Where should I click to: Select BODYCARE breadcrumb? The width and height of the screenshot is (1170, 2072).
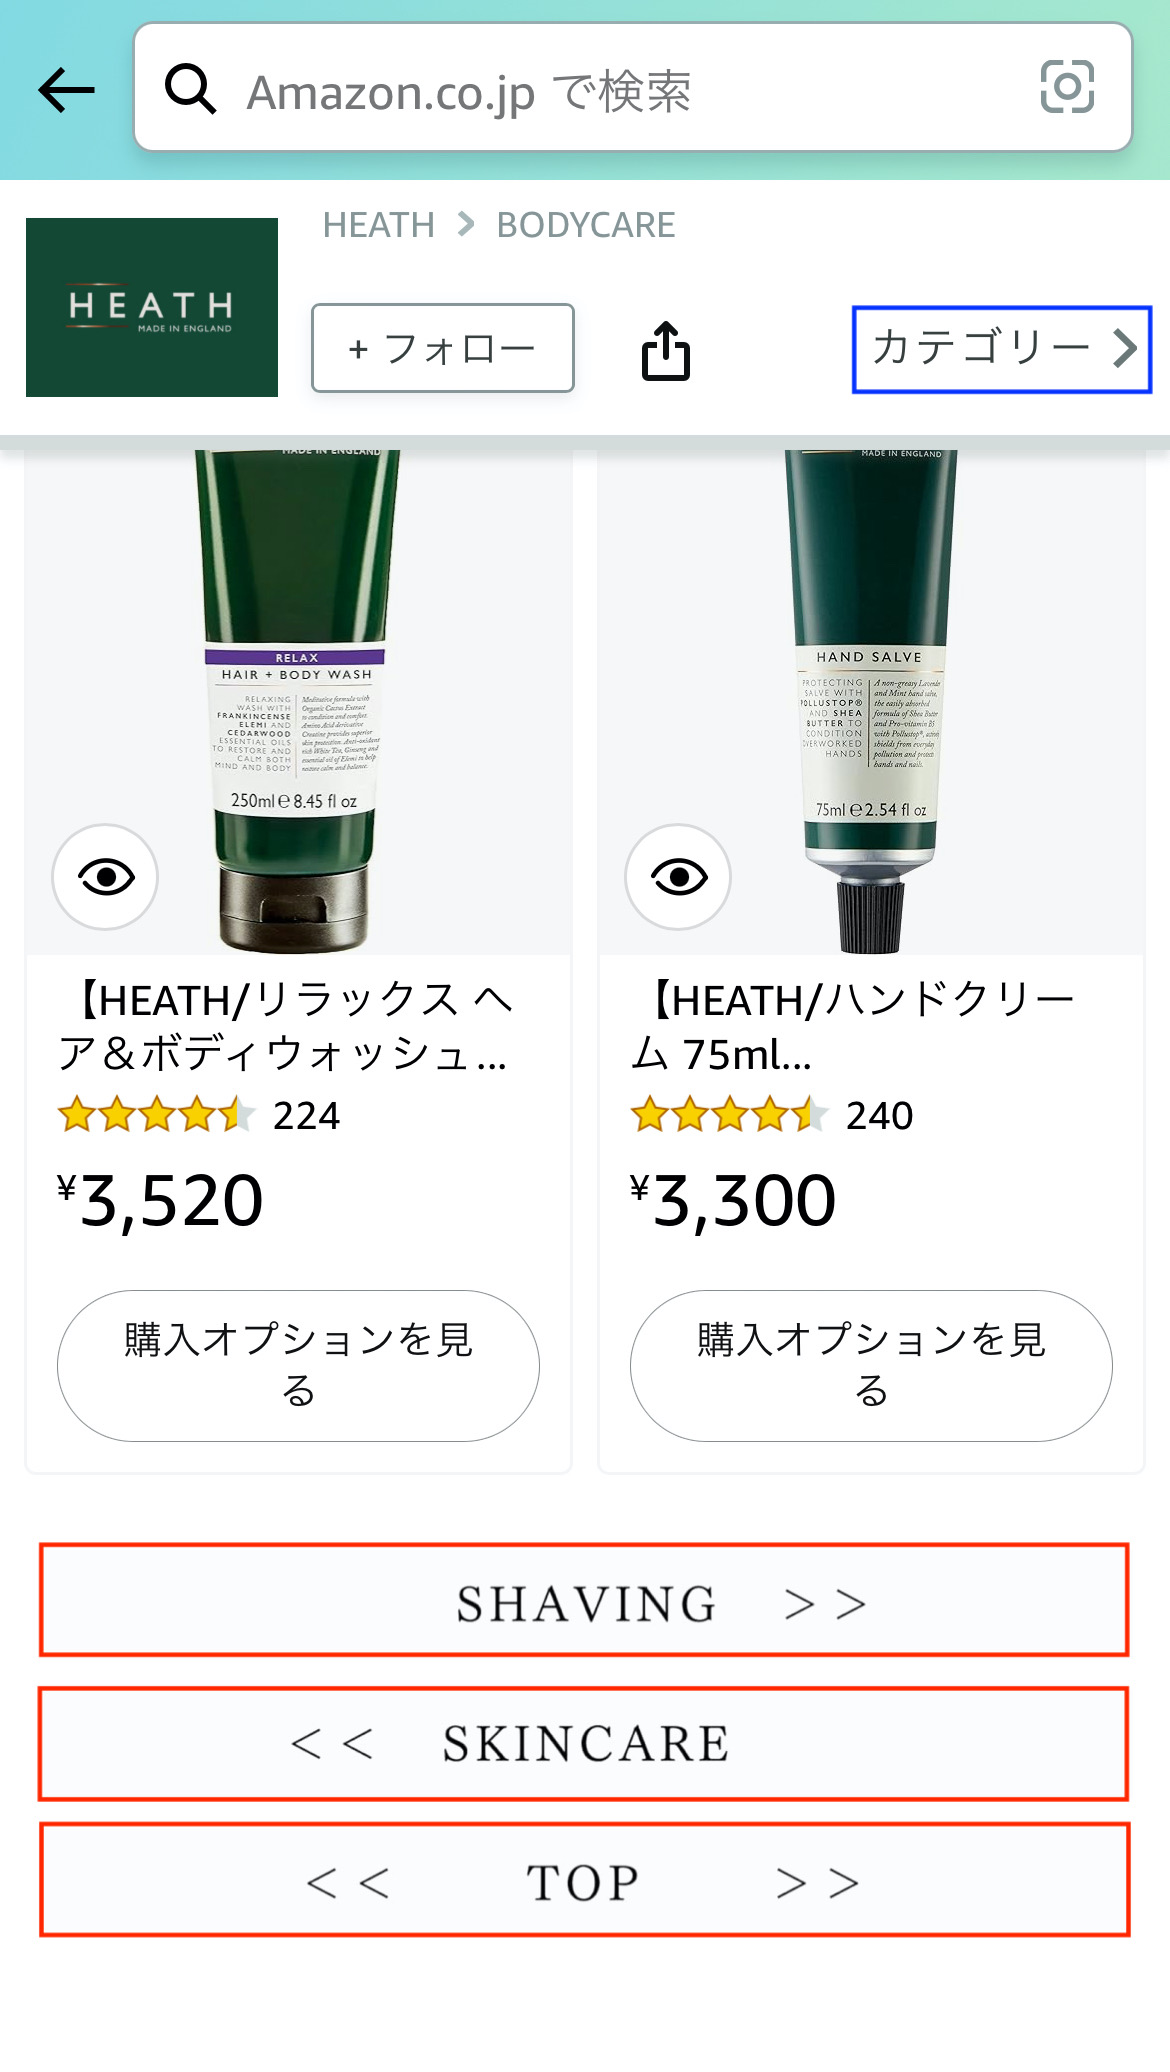586,225
